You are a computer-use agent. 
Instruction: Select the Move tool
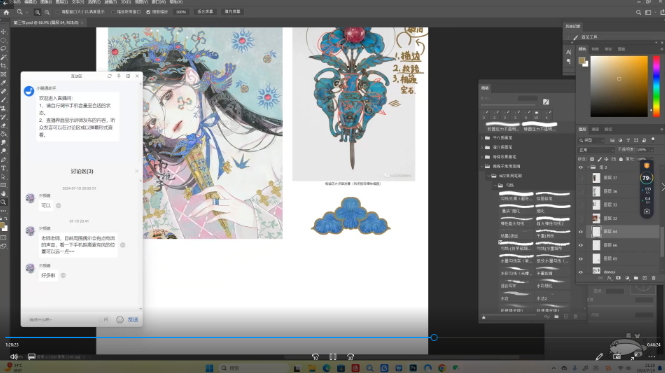[x=3, y=32]
